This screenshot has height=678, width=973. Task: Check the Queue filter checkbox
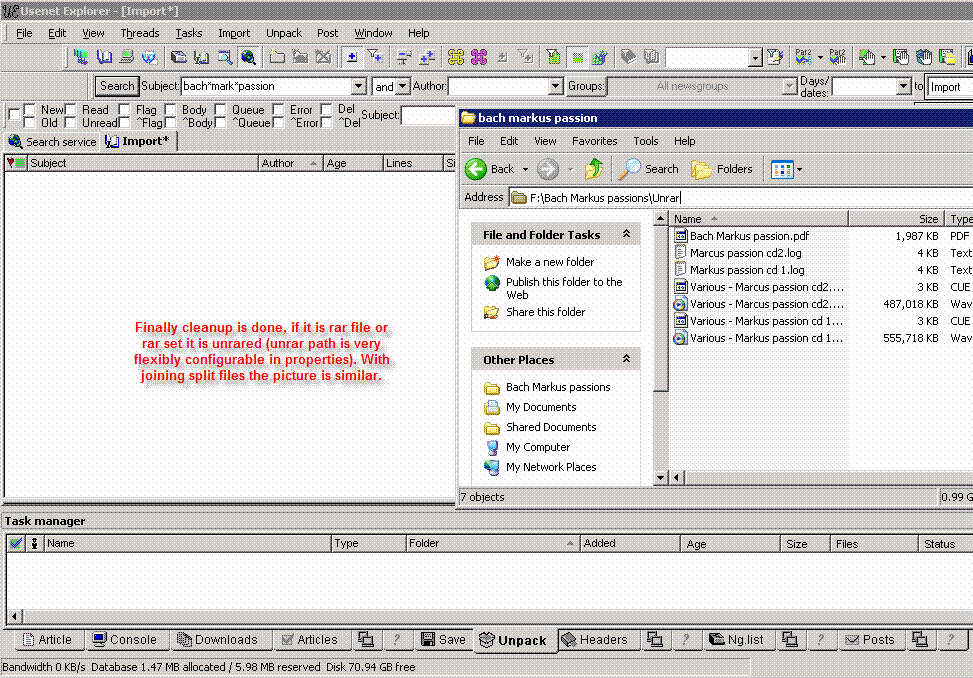220,110
